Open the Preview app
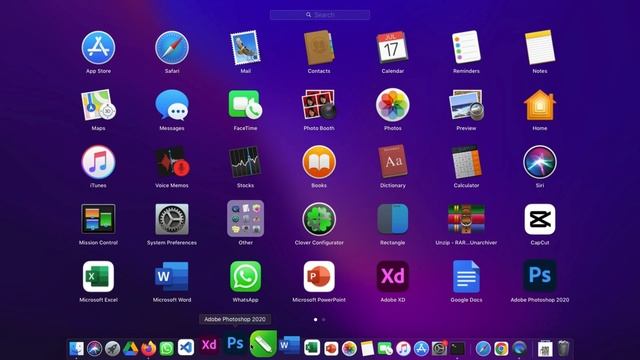The width and height of the screenshot is (640, 360). click(466, 105)
